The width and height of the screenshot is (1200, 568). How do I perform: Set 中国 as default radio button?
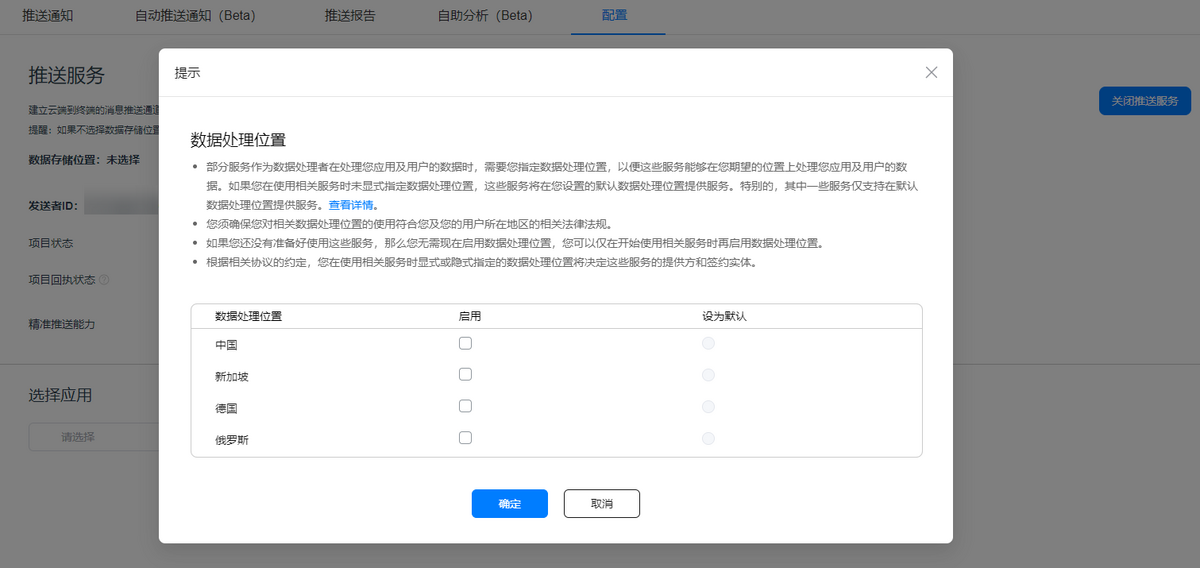pos(708,343)
